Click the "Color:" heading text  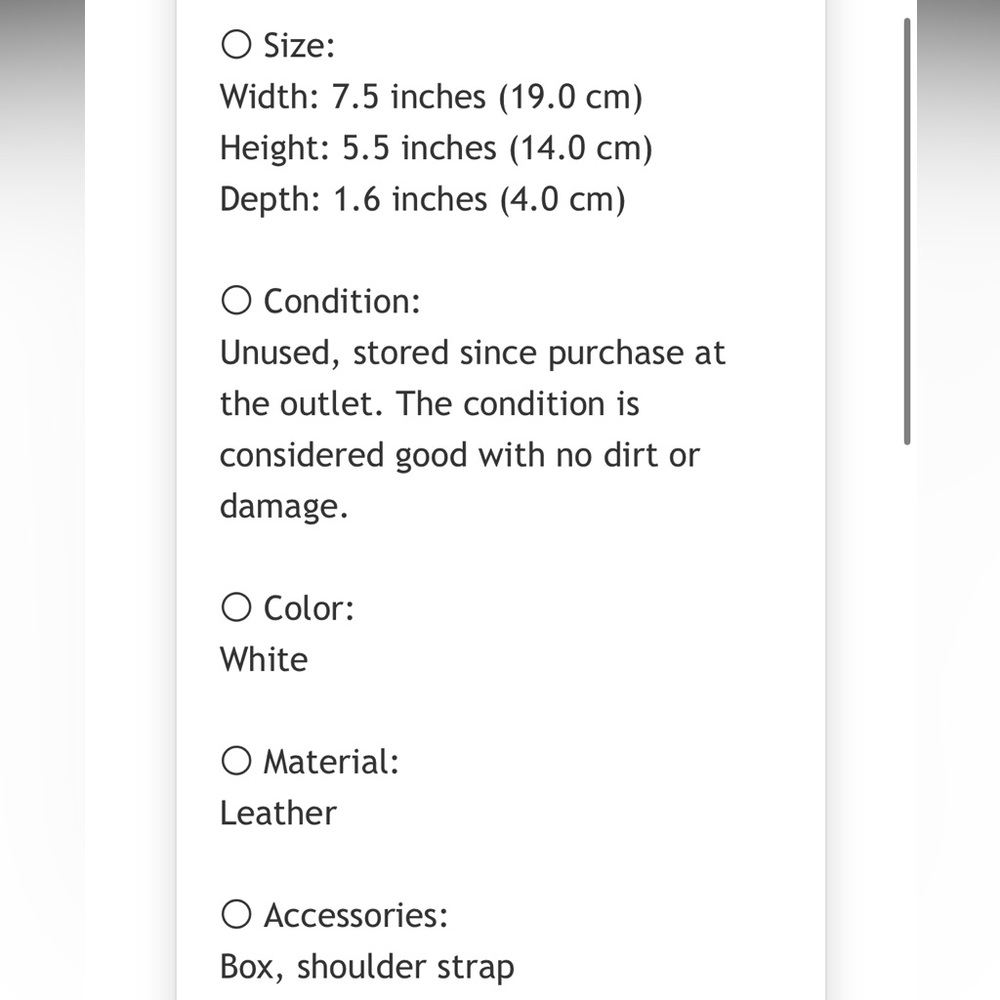[308, 607]
